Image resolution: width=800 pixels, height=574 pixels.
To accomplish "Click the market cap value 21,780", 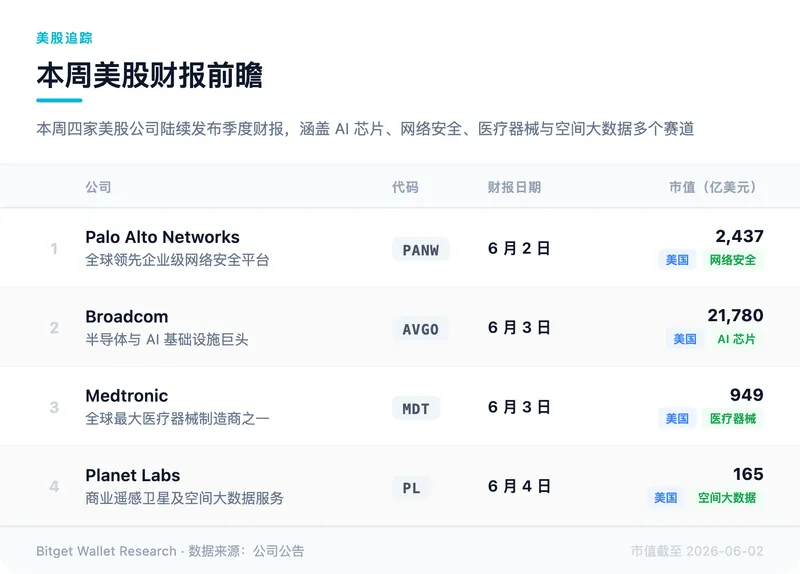I will pyautogui.click(x=735, y=315).
